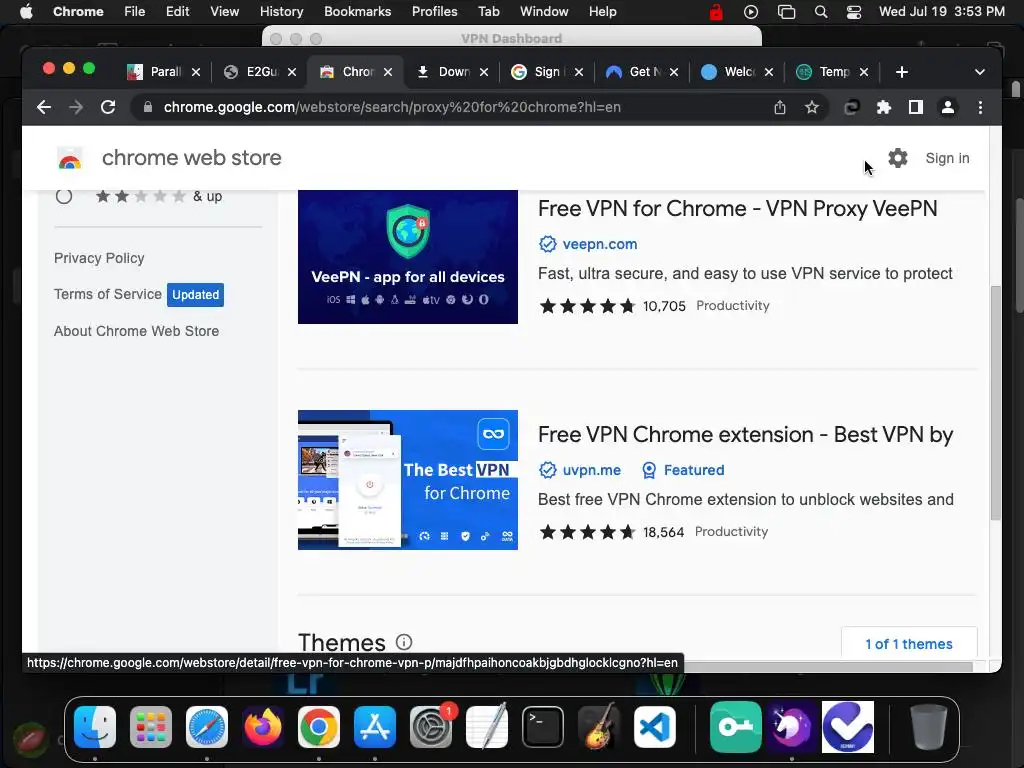
Task: Open the App Store from the Dock
Action: click(375, 726)
